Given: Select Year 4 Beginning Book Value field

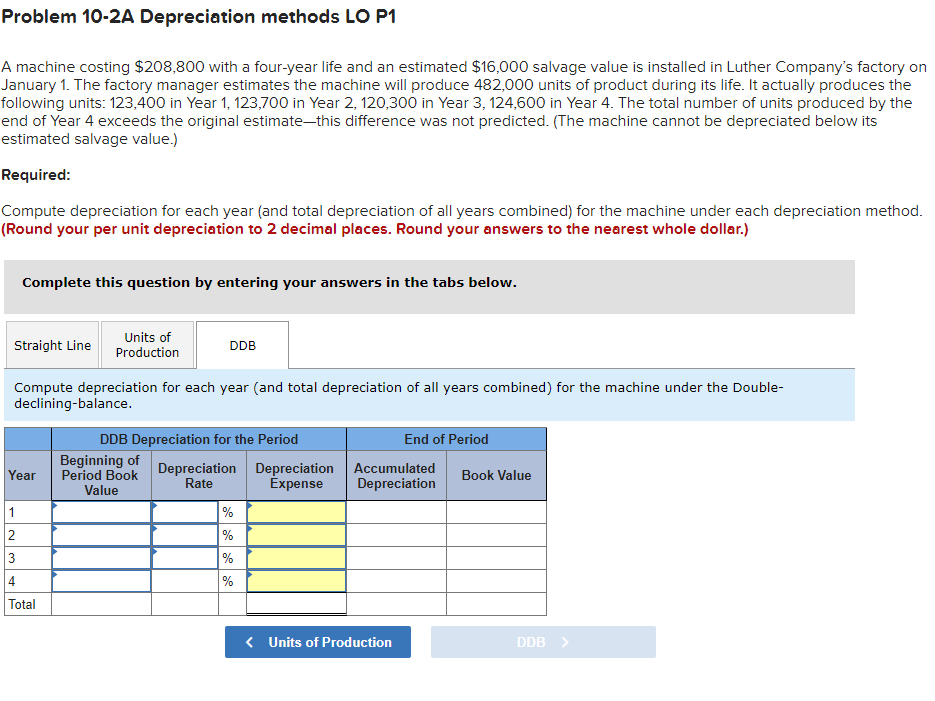Looking at the screenshot, I should click(101, 581).
